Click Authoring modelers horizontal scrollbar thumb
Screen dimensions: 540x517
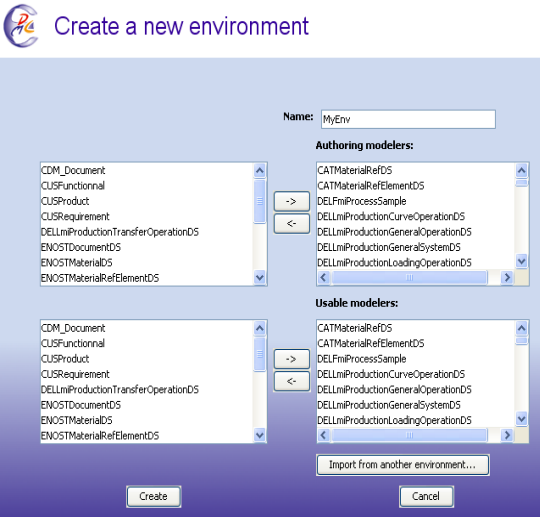click(x=409, y=277)
